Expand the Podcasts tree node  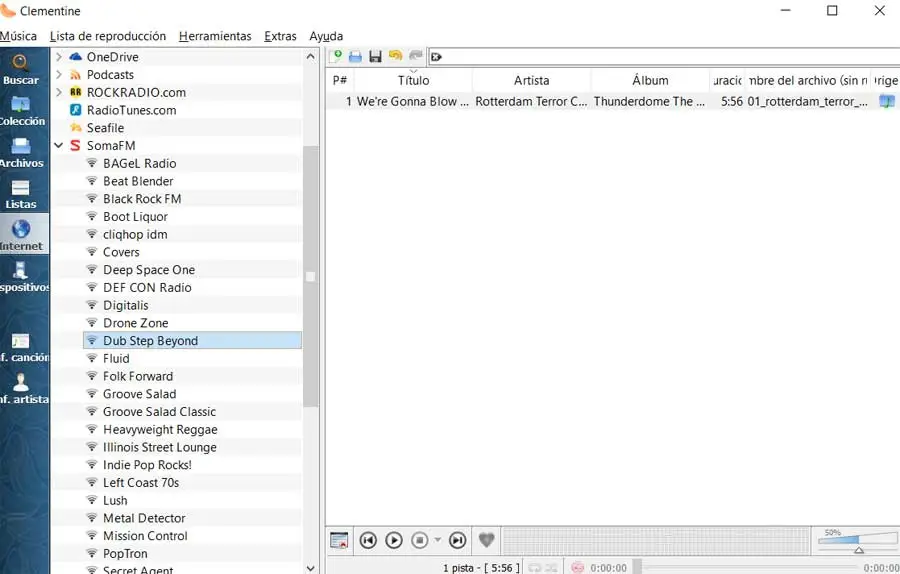[59, 74]
